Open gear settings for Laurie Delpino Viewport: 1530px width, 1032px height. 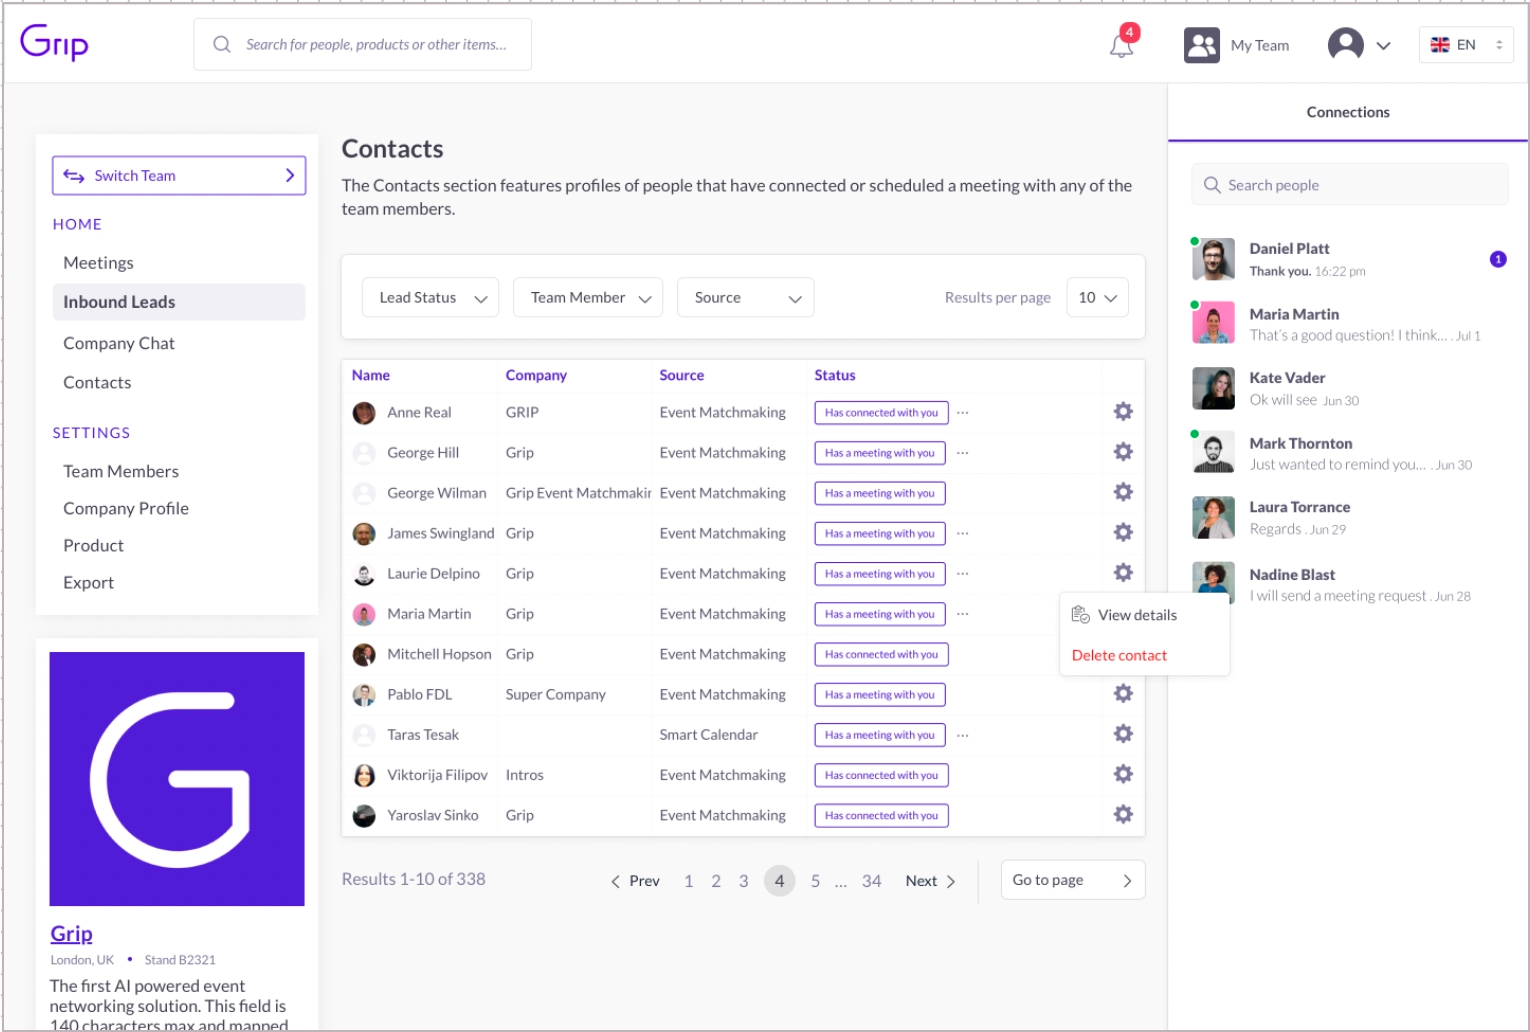pyautogui.click(x=1123, y=572)
